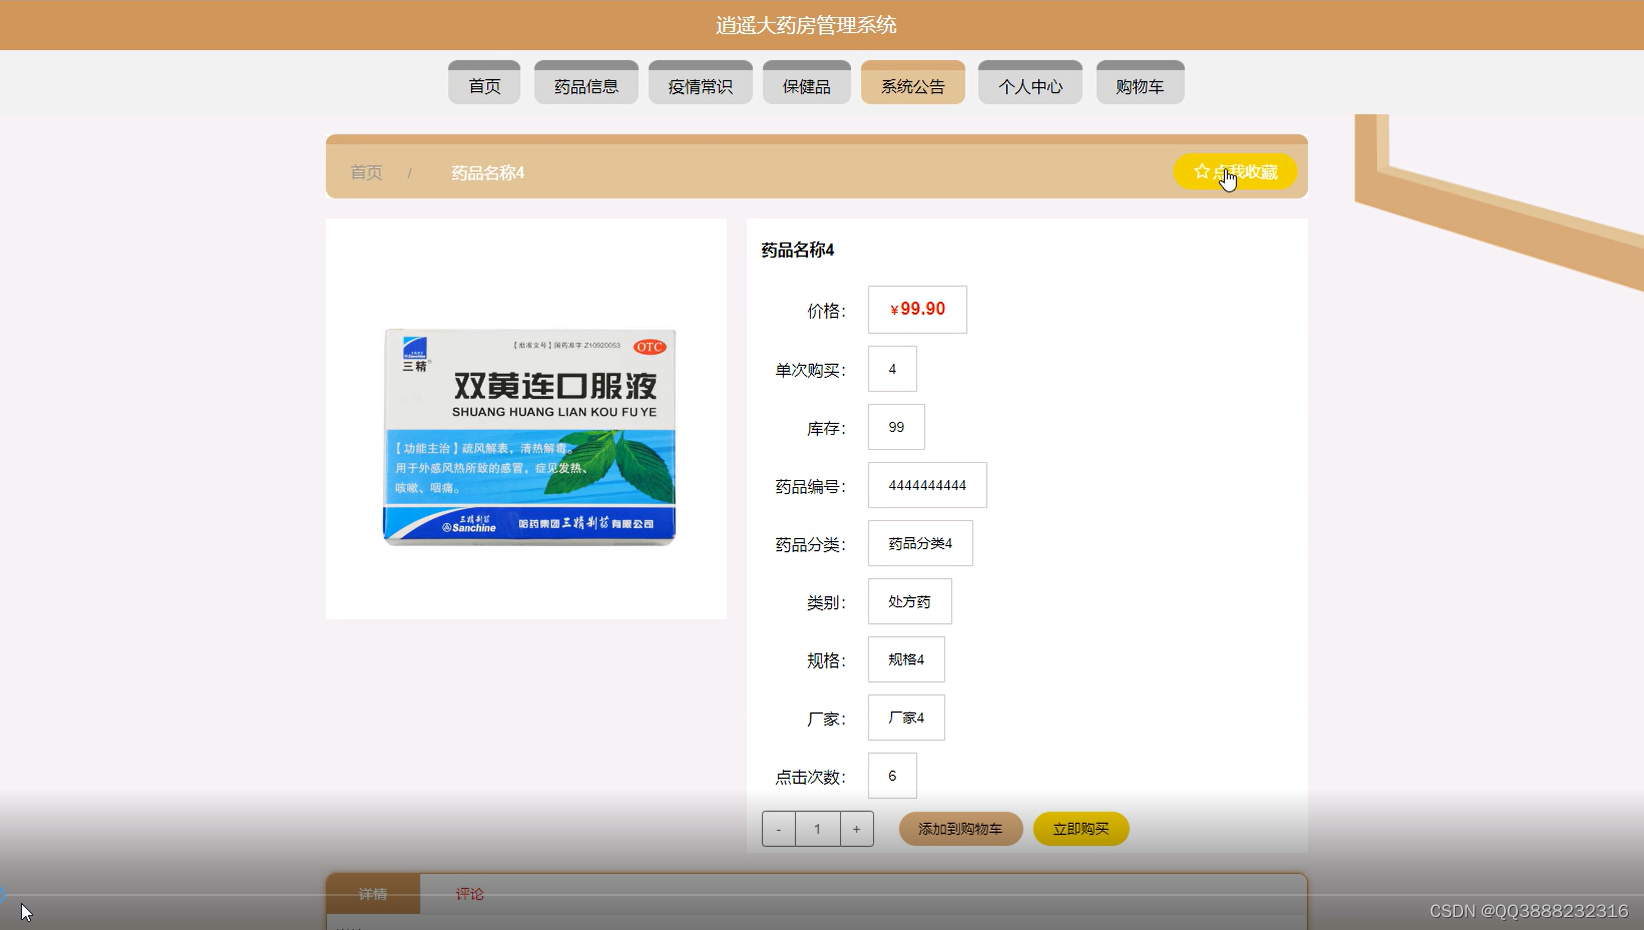Click the 点击次数 value 6
The height and width of the screenshot is (930, 1644).
coord(892,775)
